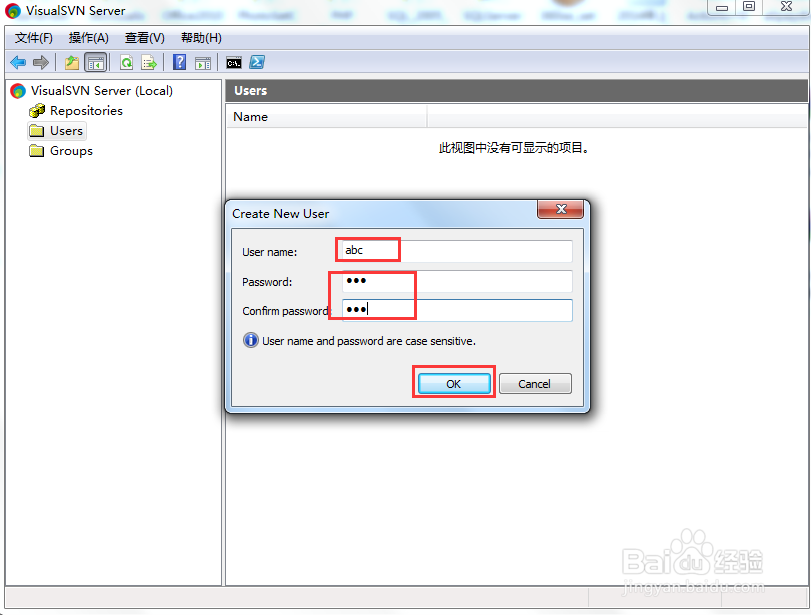Screen dimensions: 811x615
Task: Click the Up one level folder icon
Action: 72,63
